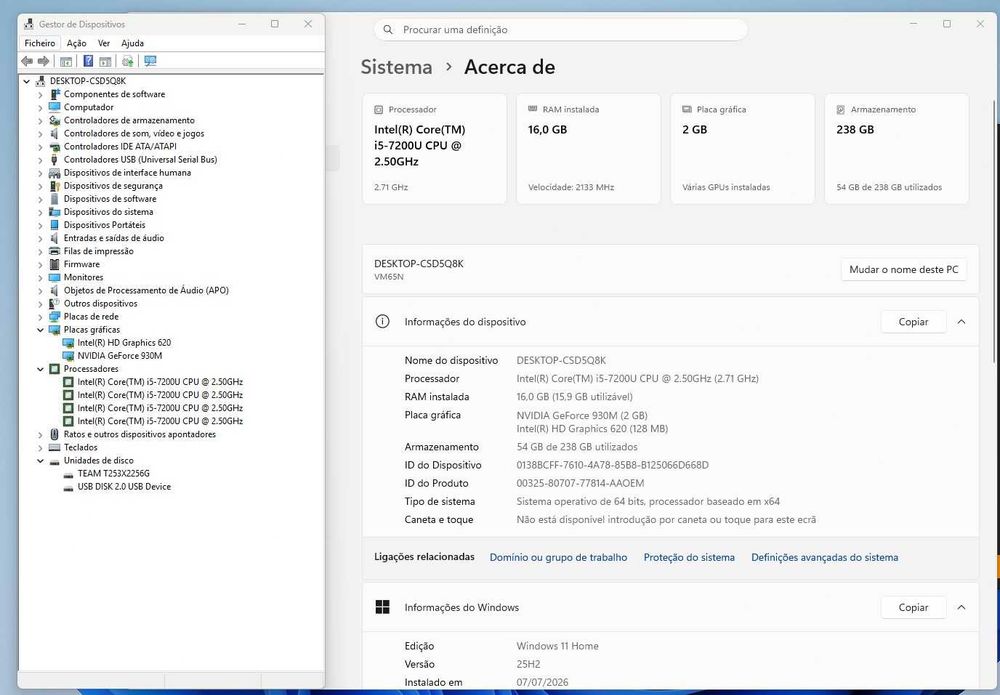
Task: Click the Processador card at top
Action: (x=434, y=149)
